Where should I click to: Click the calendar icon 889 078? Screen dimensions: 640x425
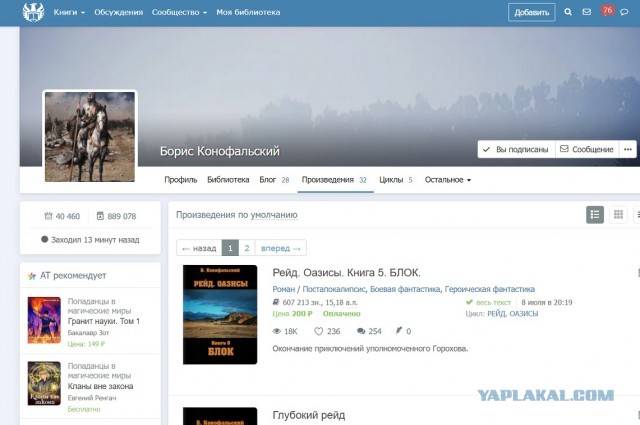(x=100, y=216)
